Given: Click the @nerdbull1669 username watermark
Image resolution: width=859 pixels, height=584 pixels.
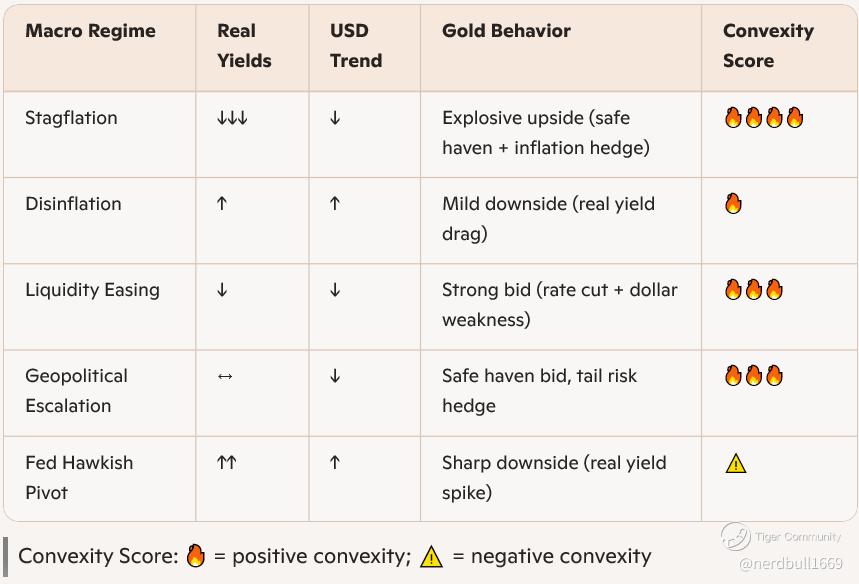Looking at the screenshot, I should click(x=791, y=563).
